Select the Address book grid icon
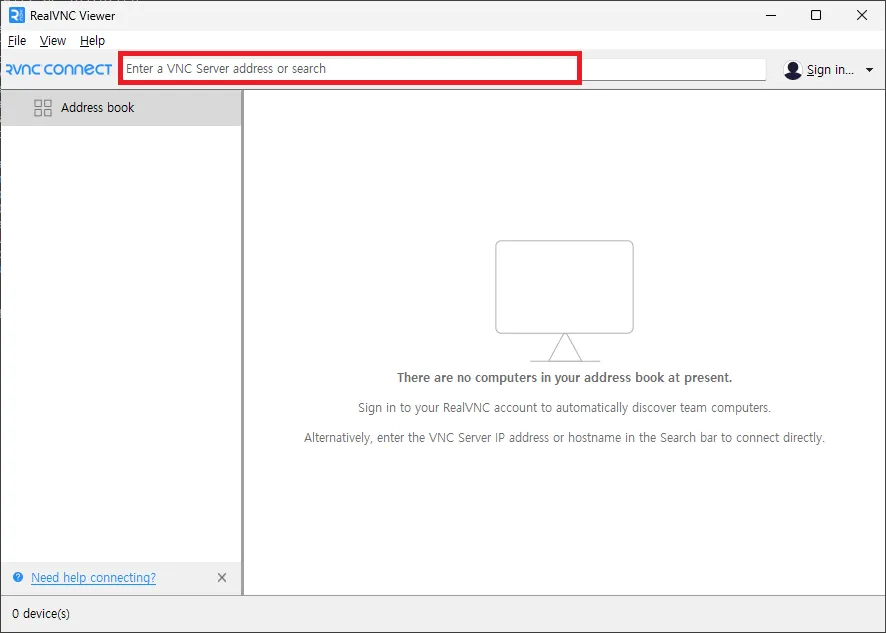 pyautogui.click(x=43, y=107)
